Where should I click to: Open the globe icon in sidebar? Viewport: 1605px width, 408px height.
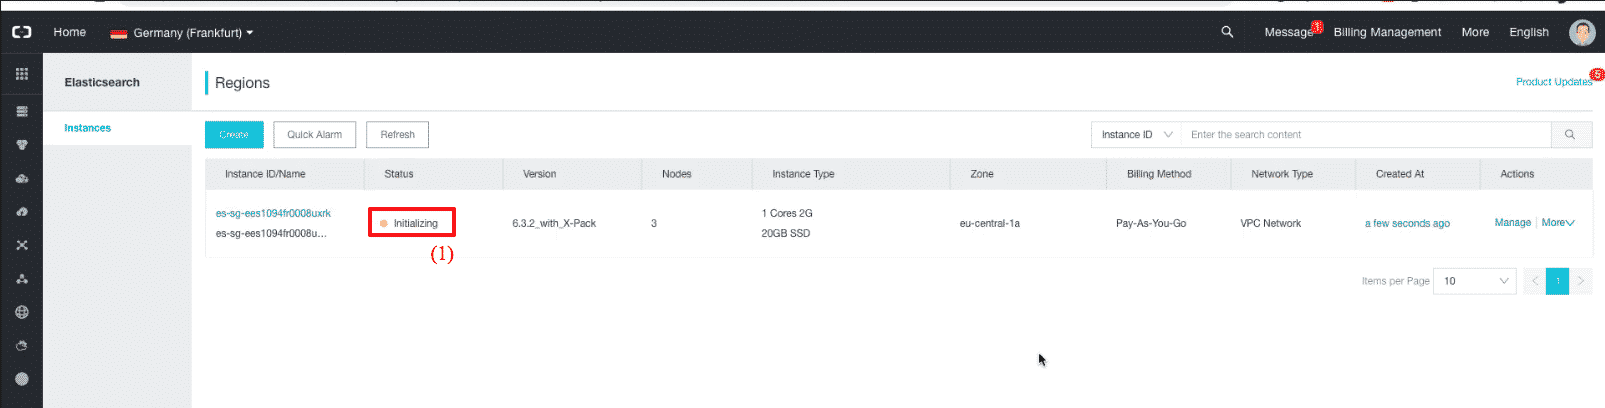pos(22,312)
